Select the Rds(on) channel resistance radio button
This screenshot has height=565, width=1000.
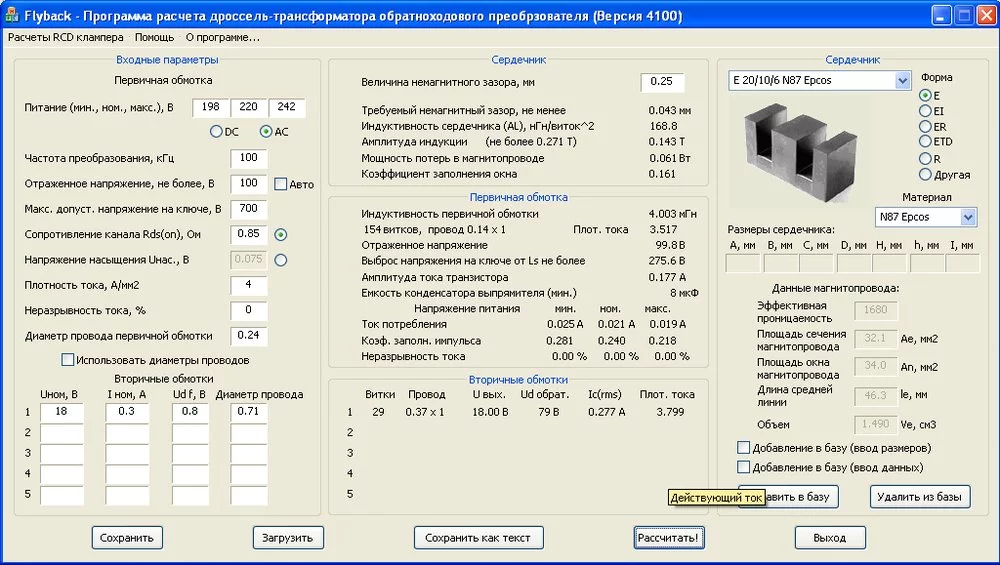click(x=281, y=234)
